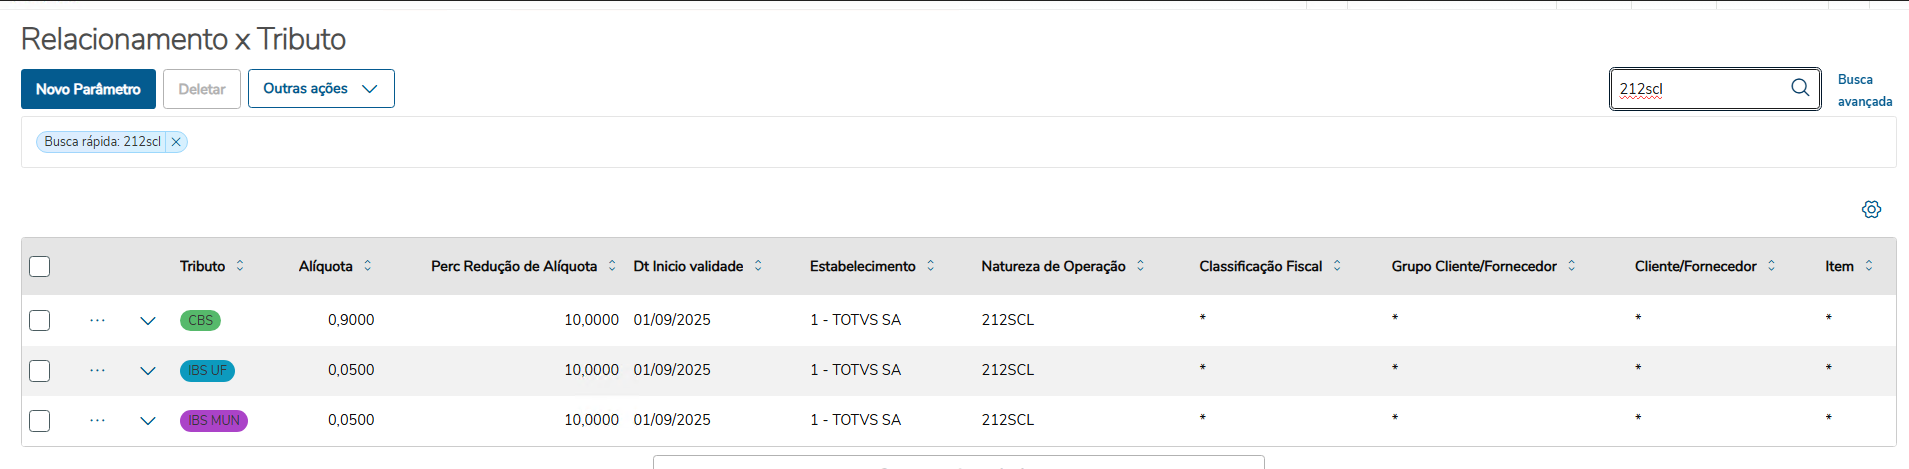Open row actions menu for IBS UF row
Image resolution: width=1909 pixels, height=469 pixels.
click(x=97, y=370)
